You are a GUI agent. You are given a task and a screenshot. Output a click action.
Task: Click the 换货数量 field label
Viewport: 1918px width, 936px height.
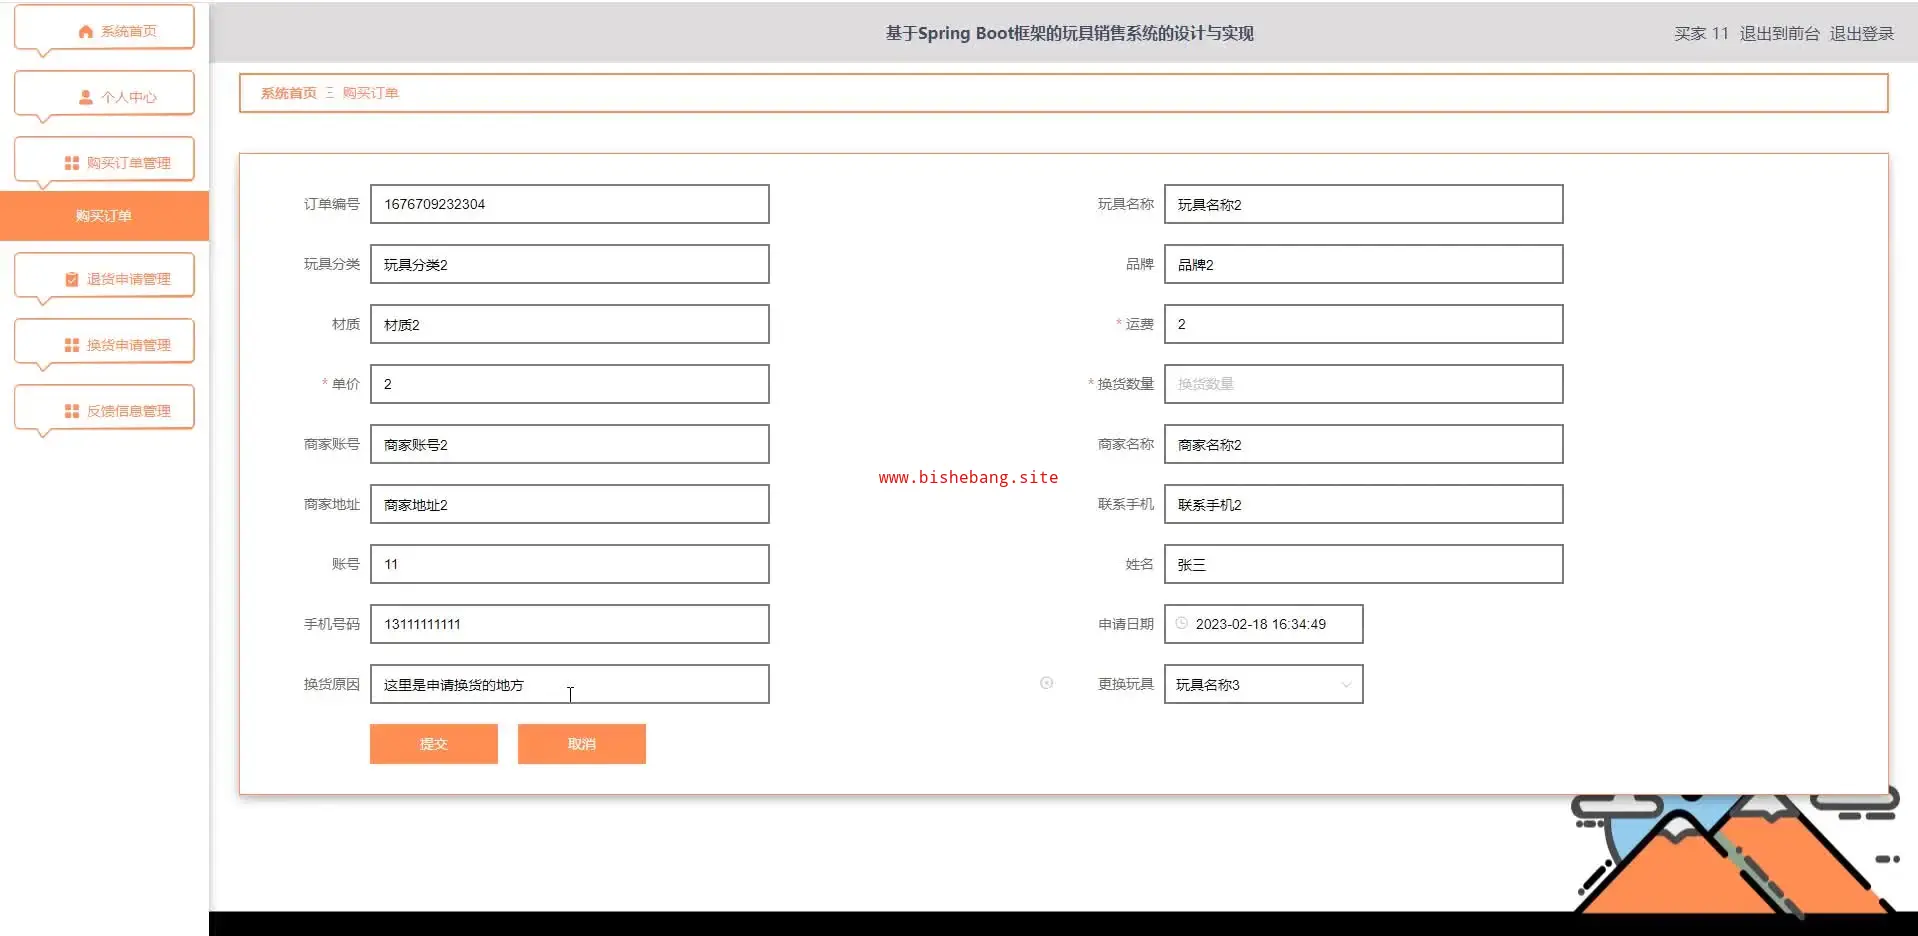click(x=1126, y=384)
